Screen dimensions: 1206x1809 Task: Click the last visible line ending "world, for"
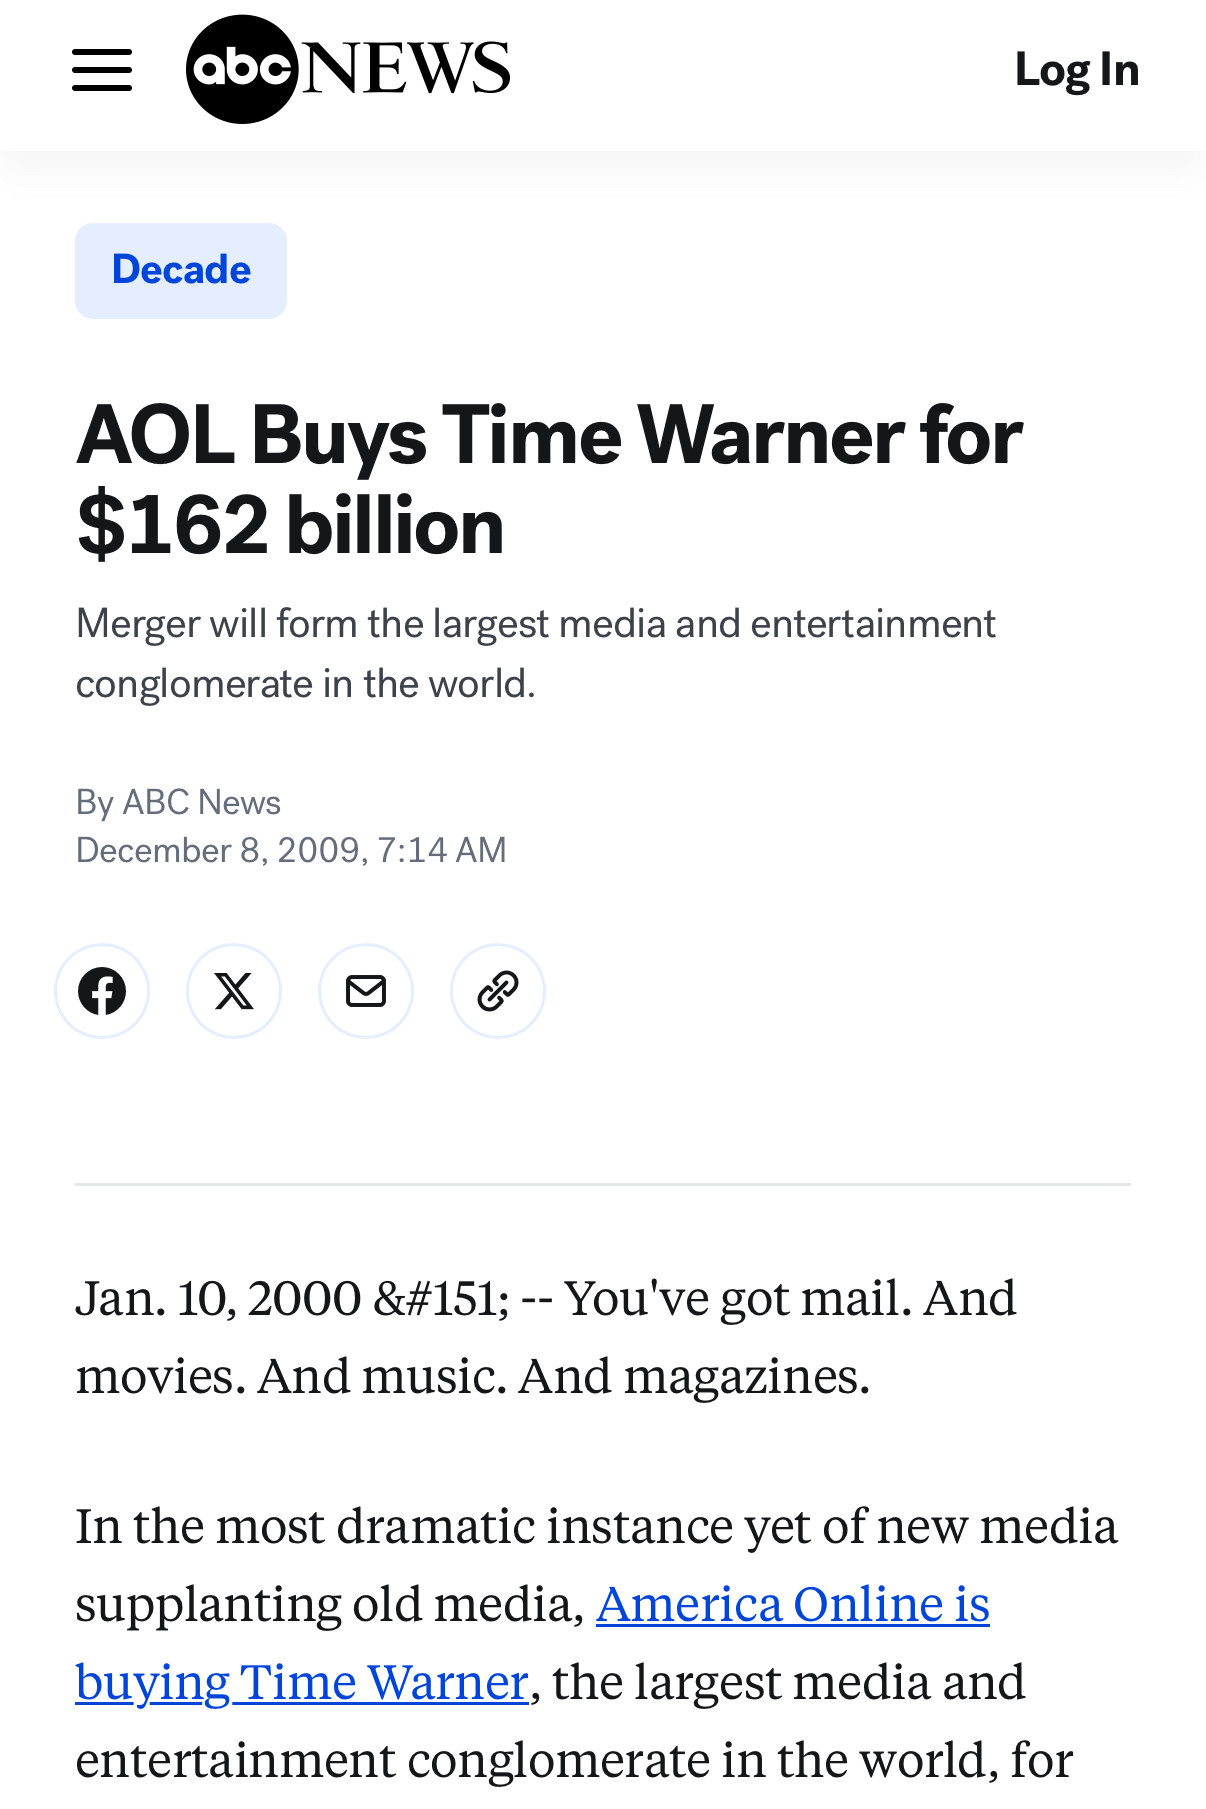point(575,1760)
